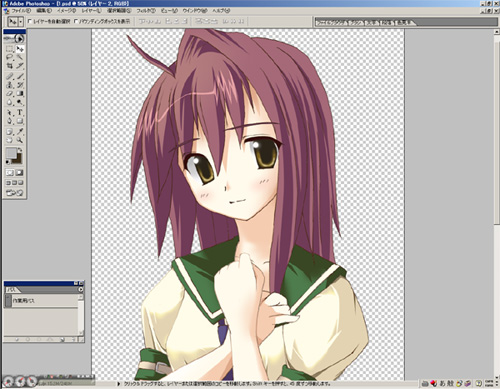Open the status bar info arrow menu
The height and width of the screenshot is (389, 500).
[x=119, y=384]
